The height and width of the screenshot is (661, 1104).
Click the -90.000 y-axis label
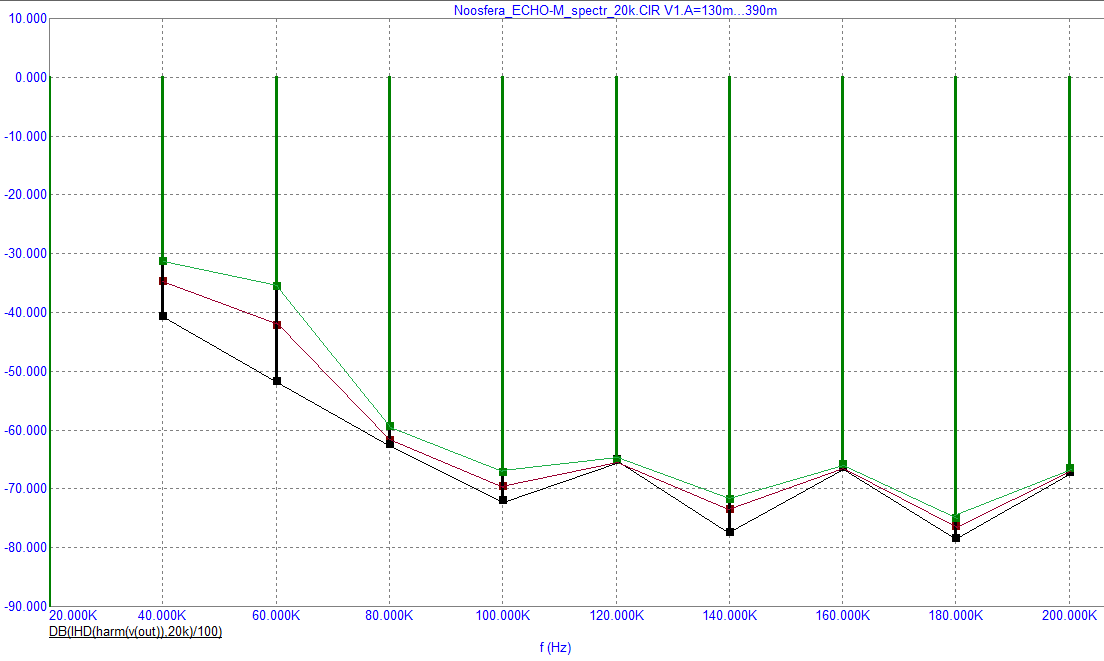point(25,605)
